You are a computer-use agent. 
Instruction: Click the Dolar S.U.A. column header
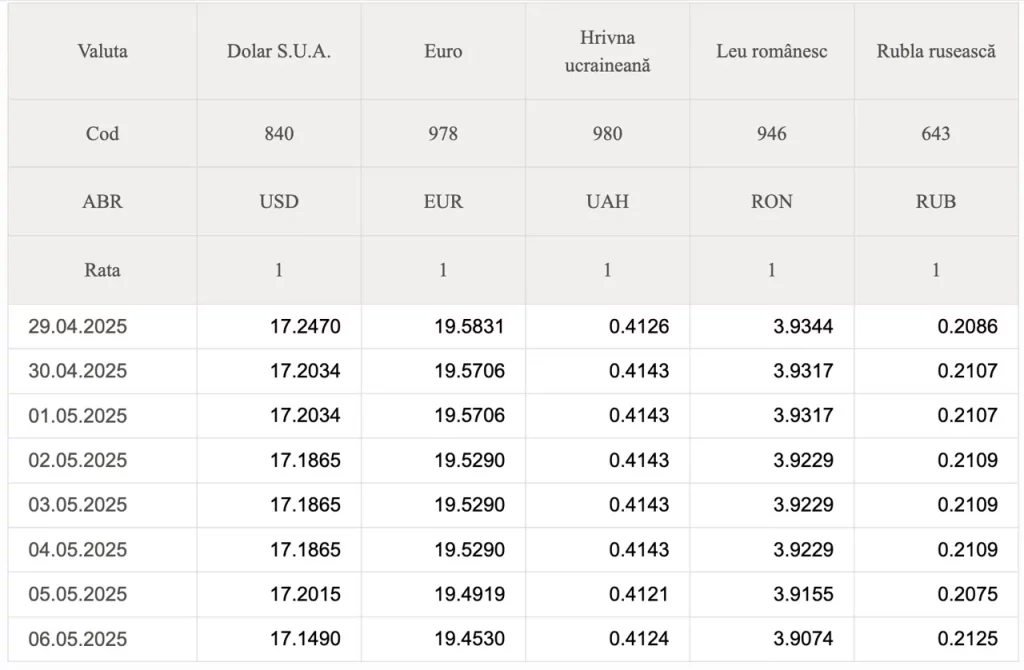coord(279,51)
